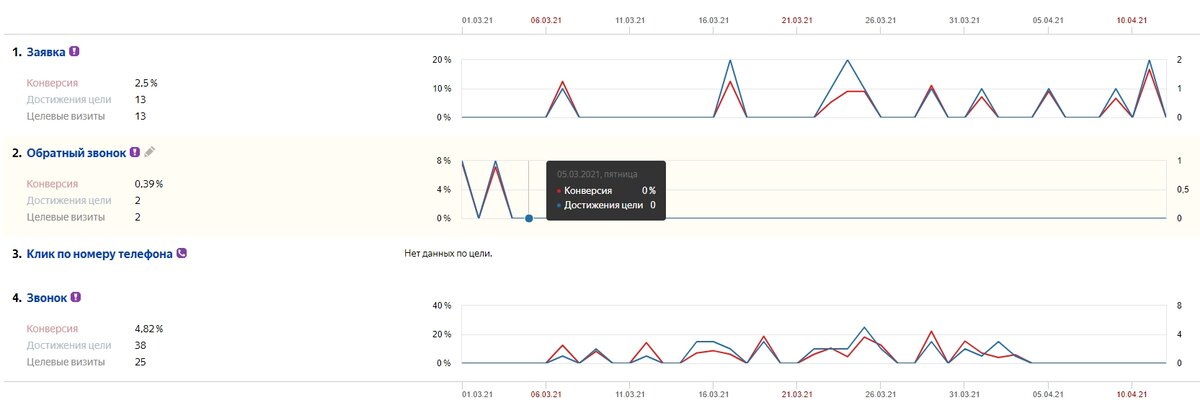Open the Обратный звонок goal link
Screen dimensions: 1200x413
tap(76, 153)
